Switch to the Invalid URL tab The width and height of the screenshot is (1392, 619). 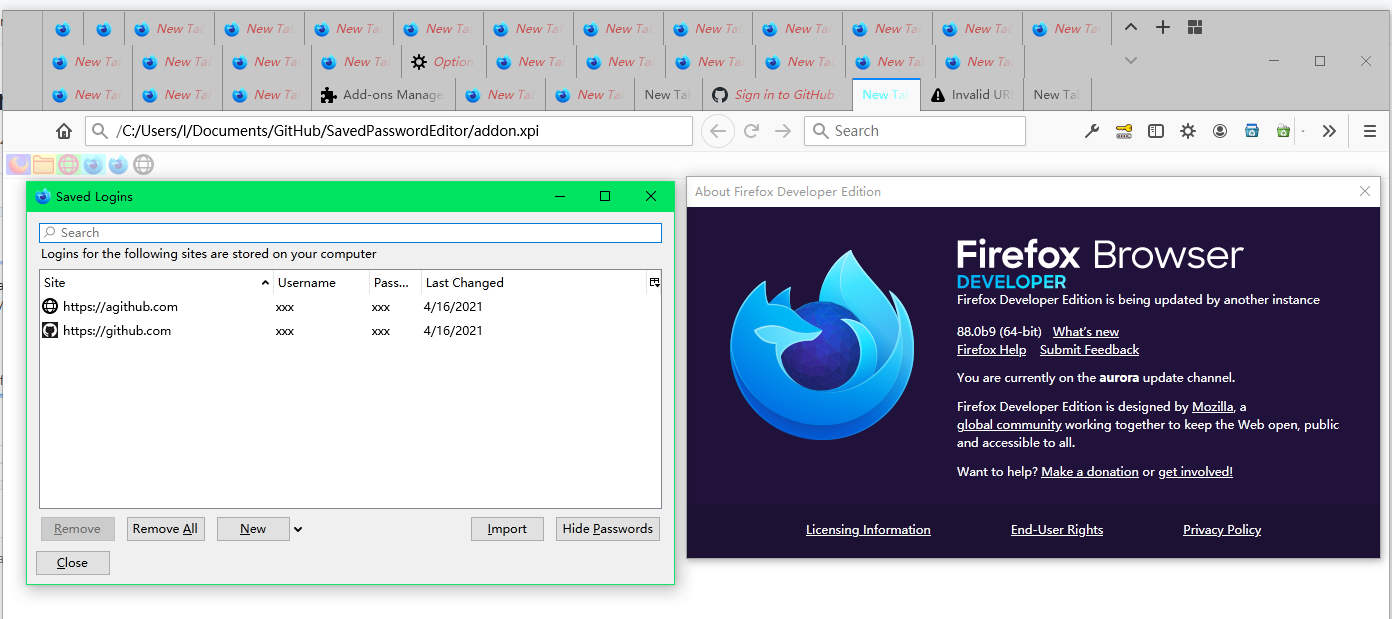point(972,95)
